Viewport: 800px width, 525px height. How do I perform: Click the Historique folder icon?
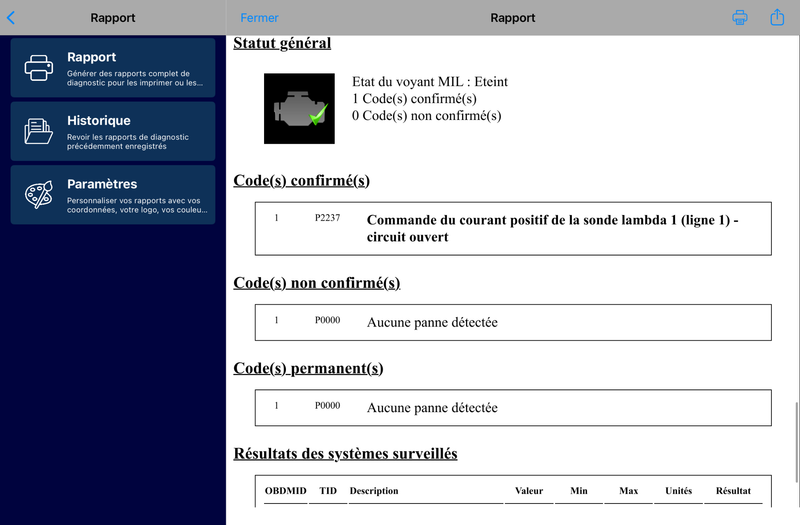[39, 131]
